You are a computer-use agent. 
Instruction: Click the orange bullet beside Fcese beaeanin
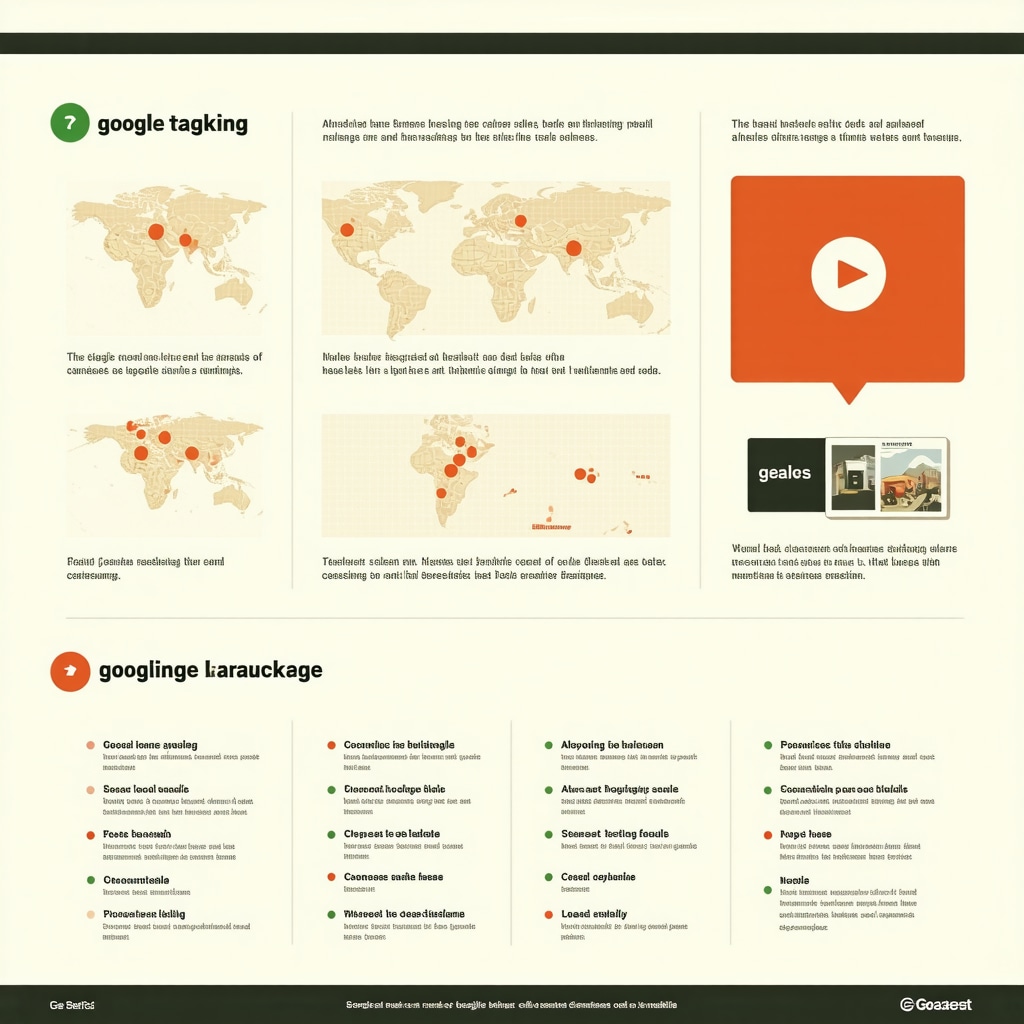click(x=91, y=835)
